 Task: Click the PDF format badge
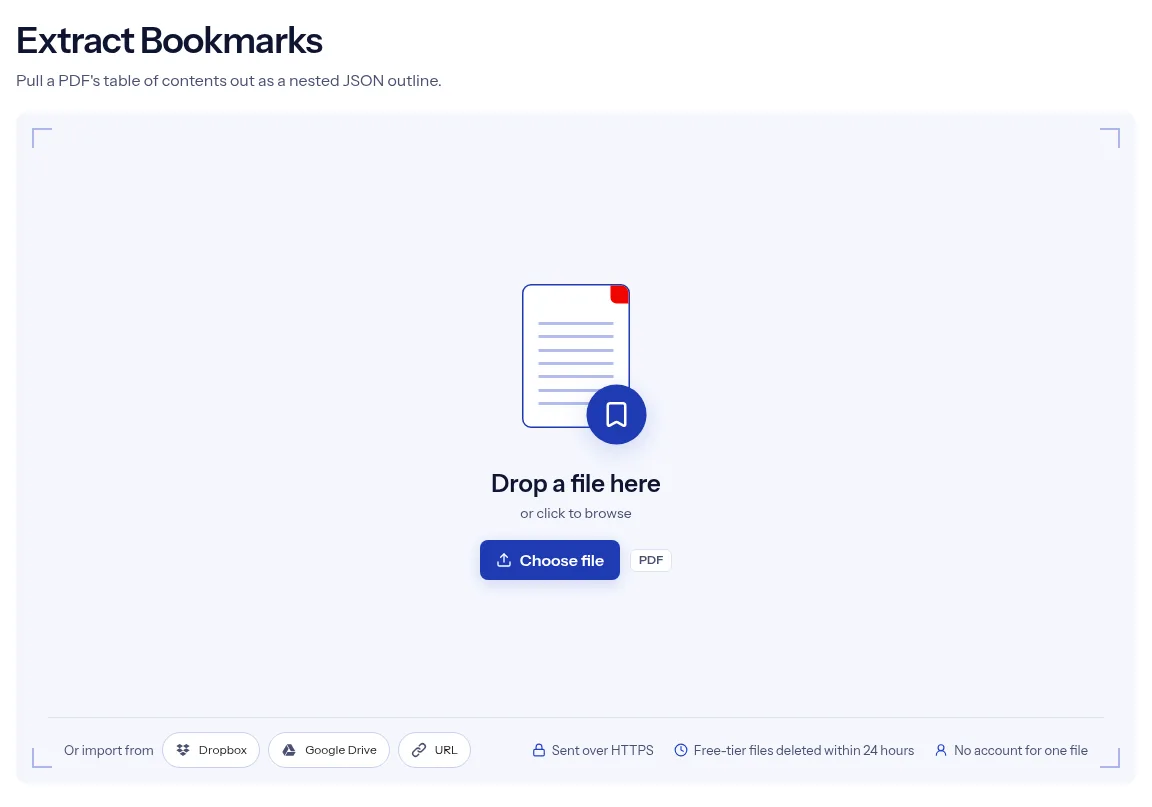tap(650, 560)
